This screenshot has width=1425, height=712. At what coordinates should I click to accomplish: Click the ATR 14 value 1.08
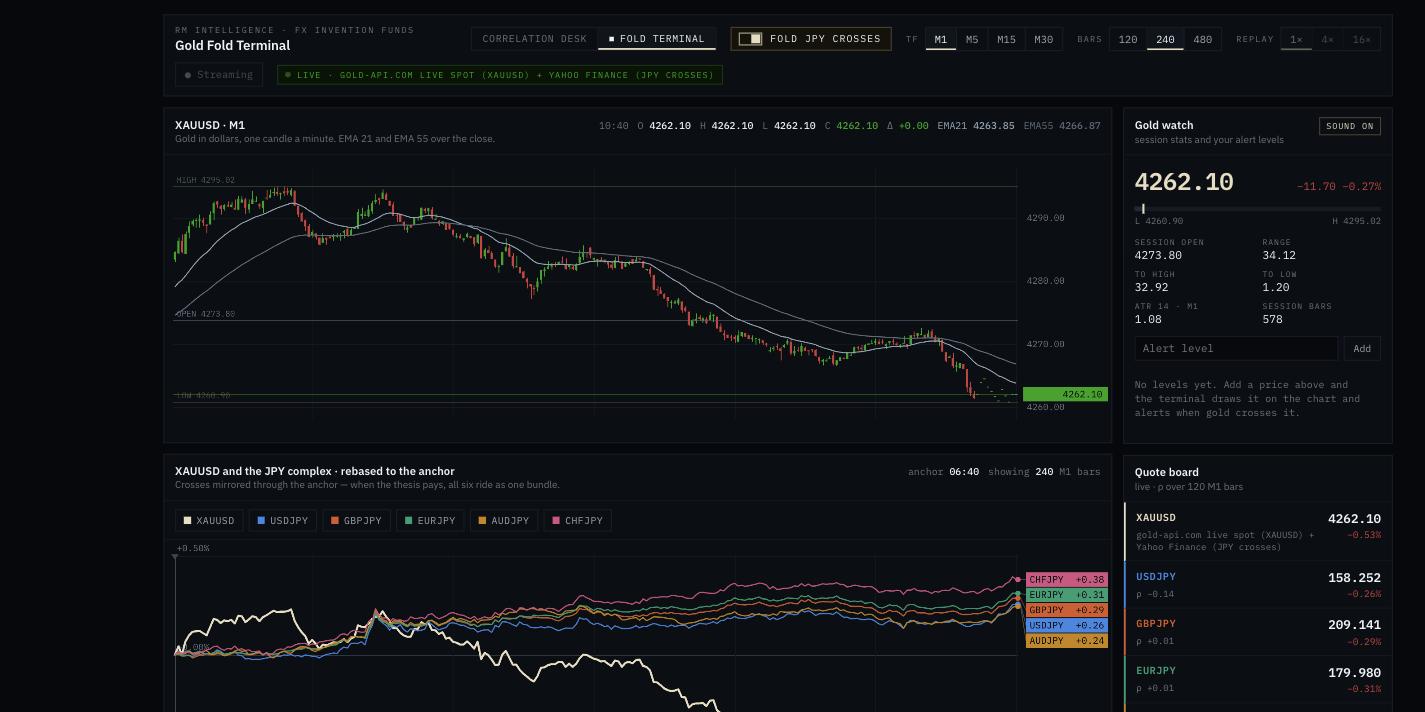1148,320
